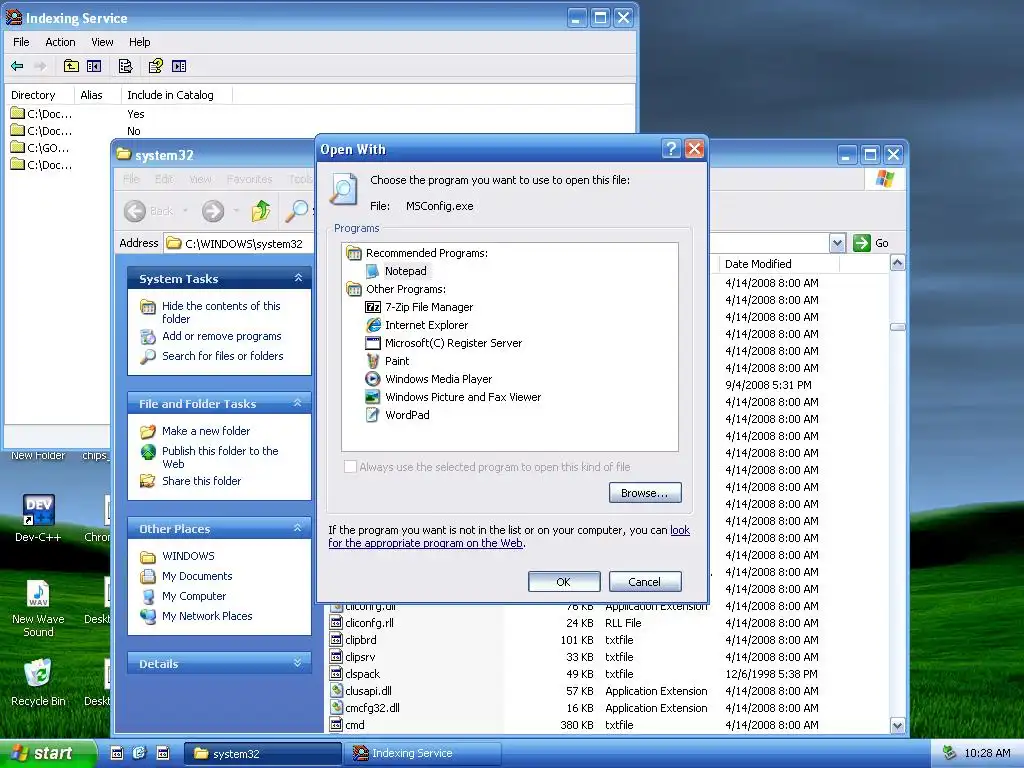
Task: Select the cmd file in system32 list
Action: pos(355,725)
